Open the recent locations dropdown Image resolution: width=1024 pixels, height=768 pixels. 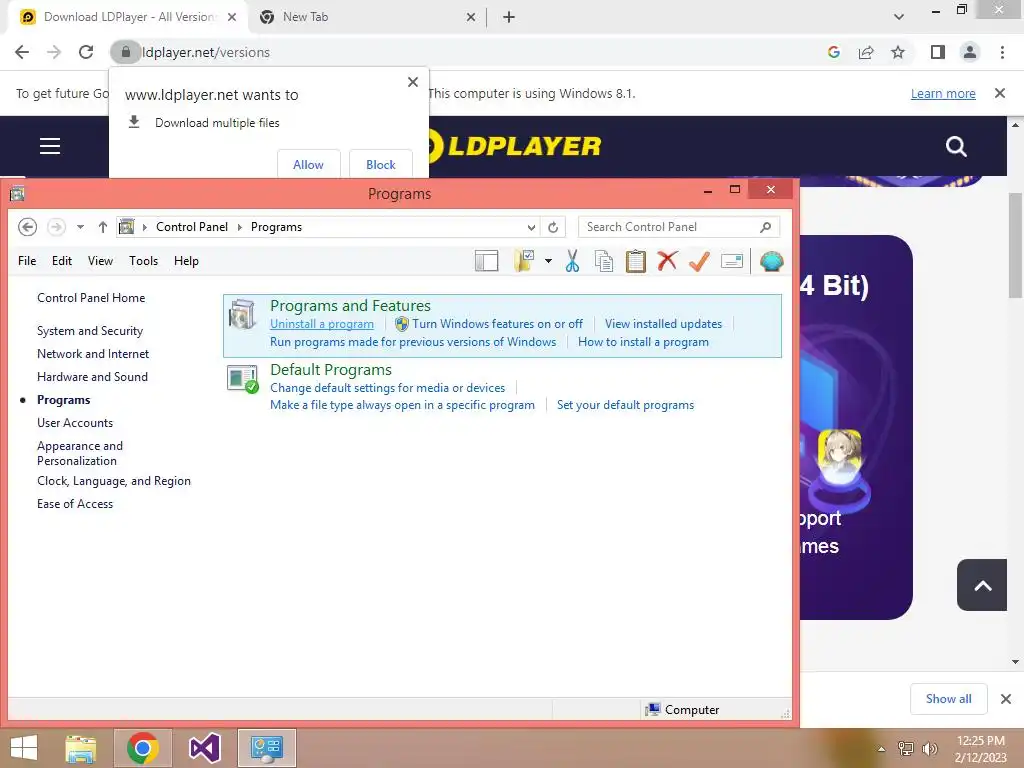point(80,227)
